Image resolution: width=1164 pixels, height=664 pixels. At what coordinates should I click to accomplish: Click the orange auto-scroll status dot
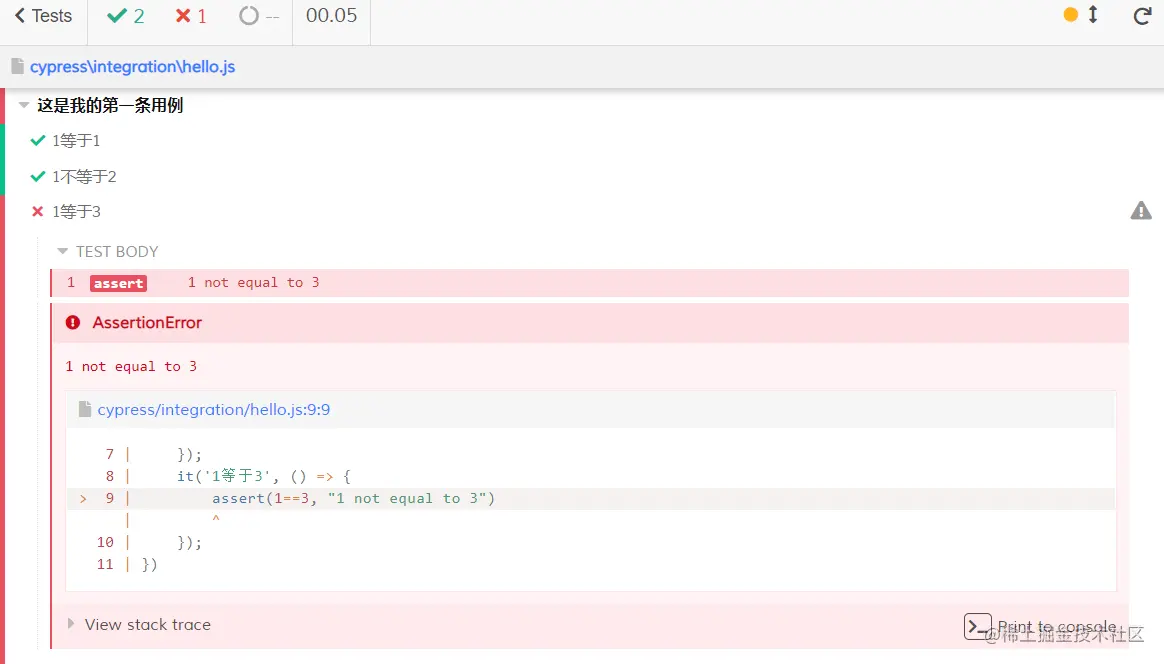point(1070,14)
